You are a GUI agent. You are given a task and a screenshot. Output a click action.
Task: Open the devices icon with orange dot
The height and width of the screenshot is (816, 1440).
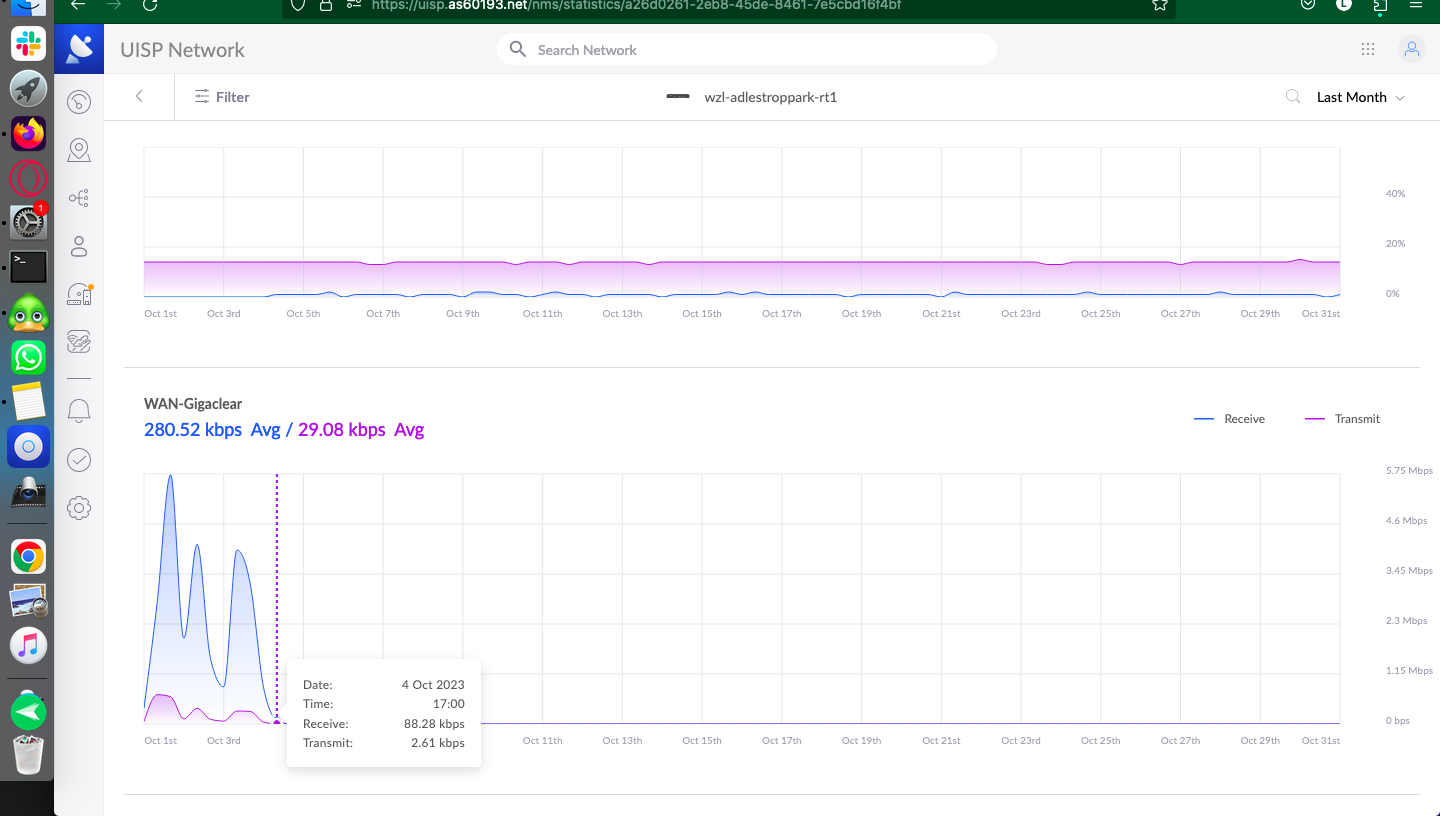click(x=79, y=294)
